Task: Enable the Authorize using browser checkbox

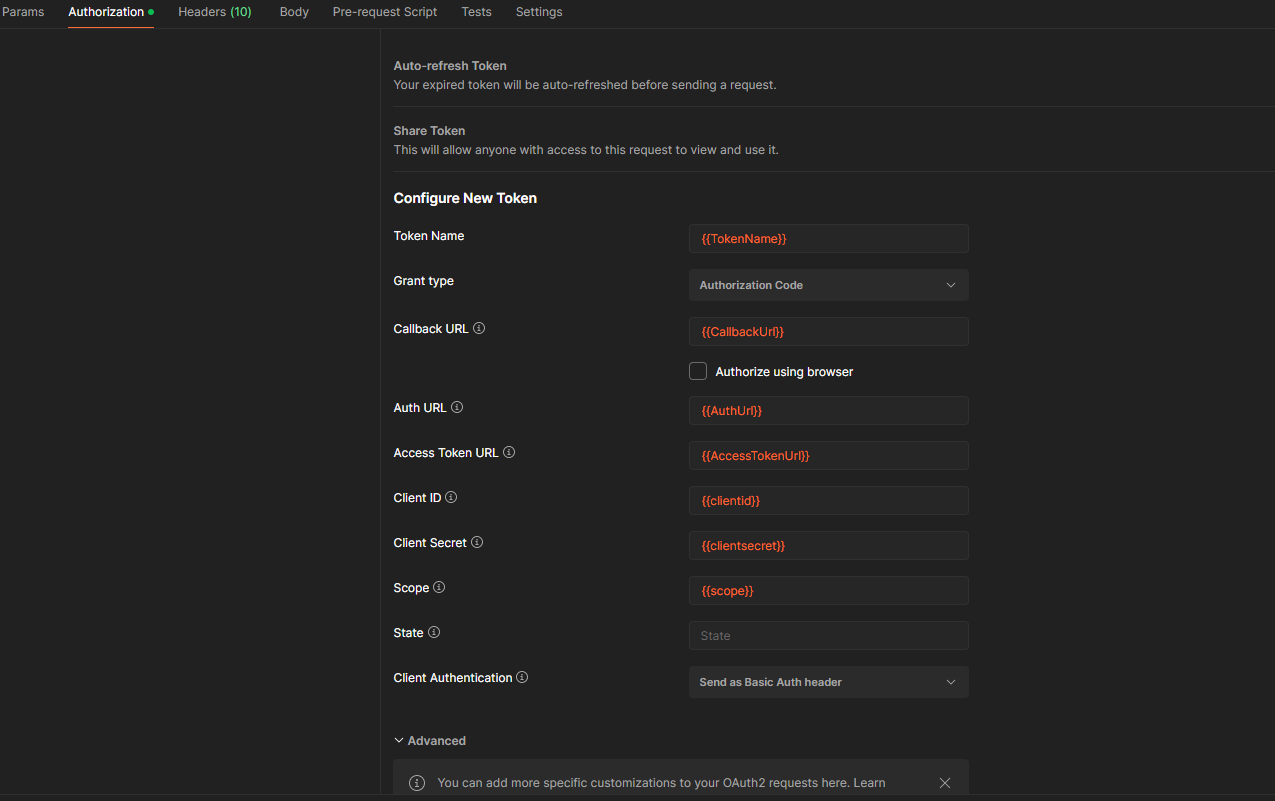Action: coord(698,371)
